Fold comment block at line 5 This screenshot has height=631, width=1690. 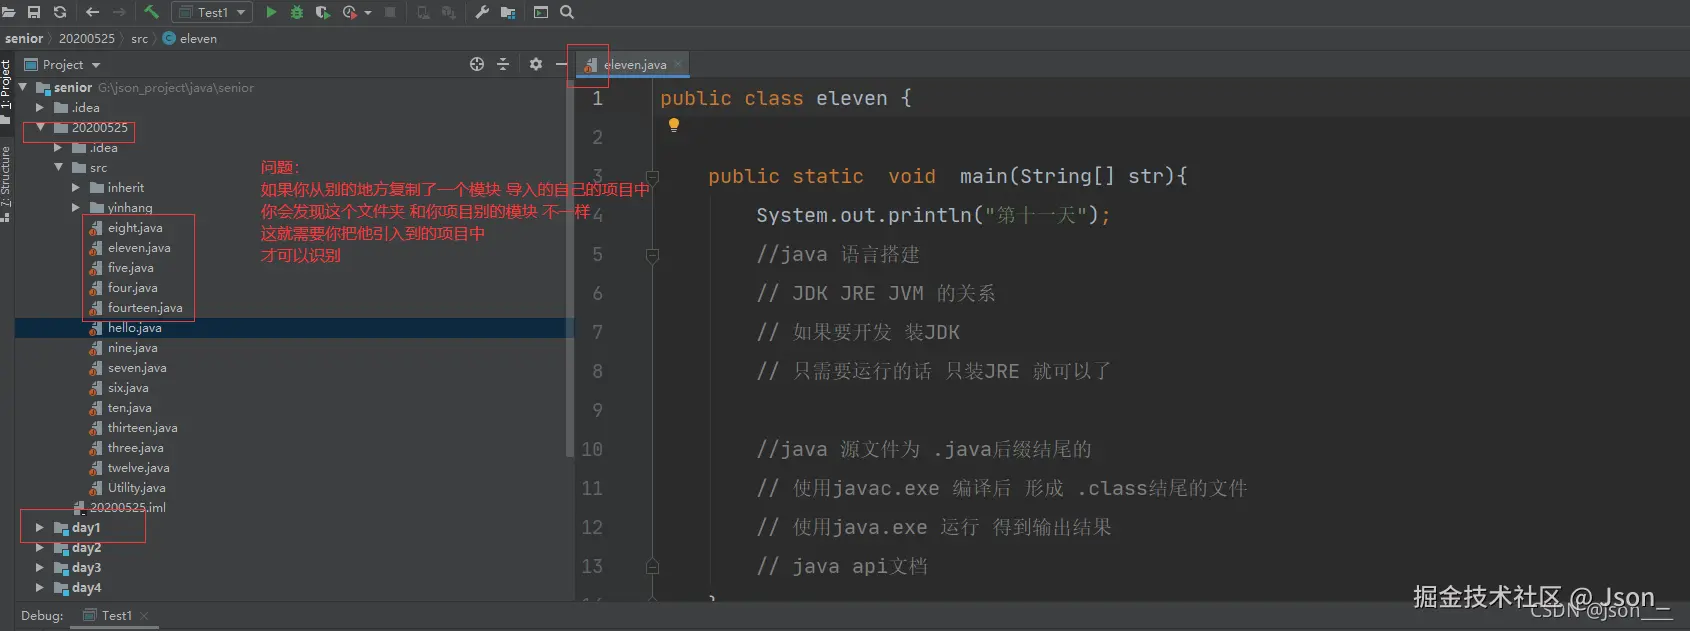click(x=652, y=255)
